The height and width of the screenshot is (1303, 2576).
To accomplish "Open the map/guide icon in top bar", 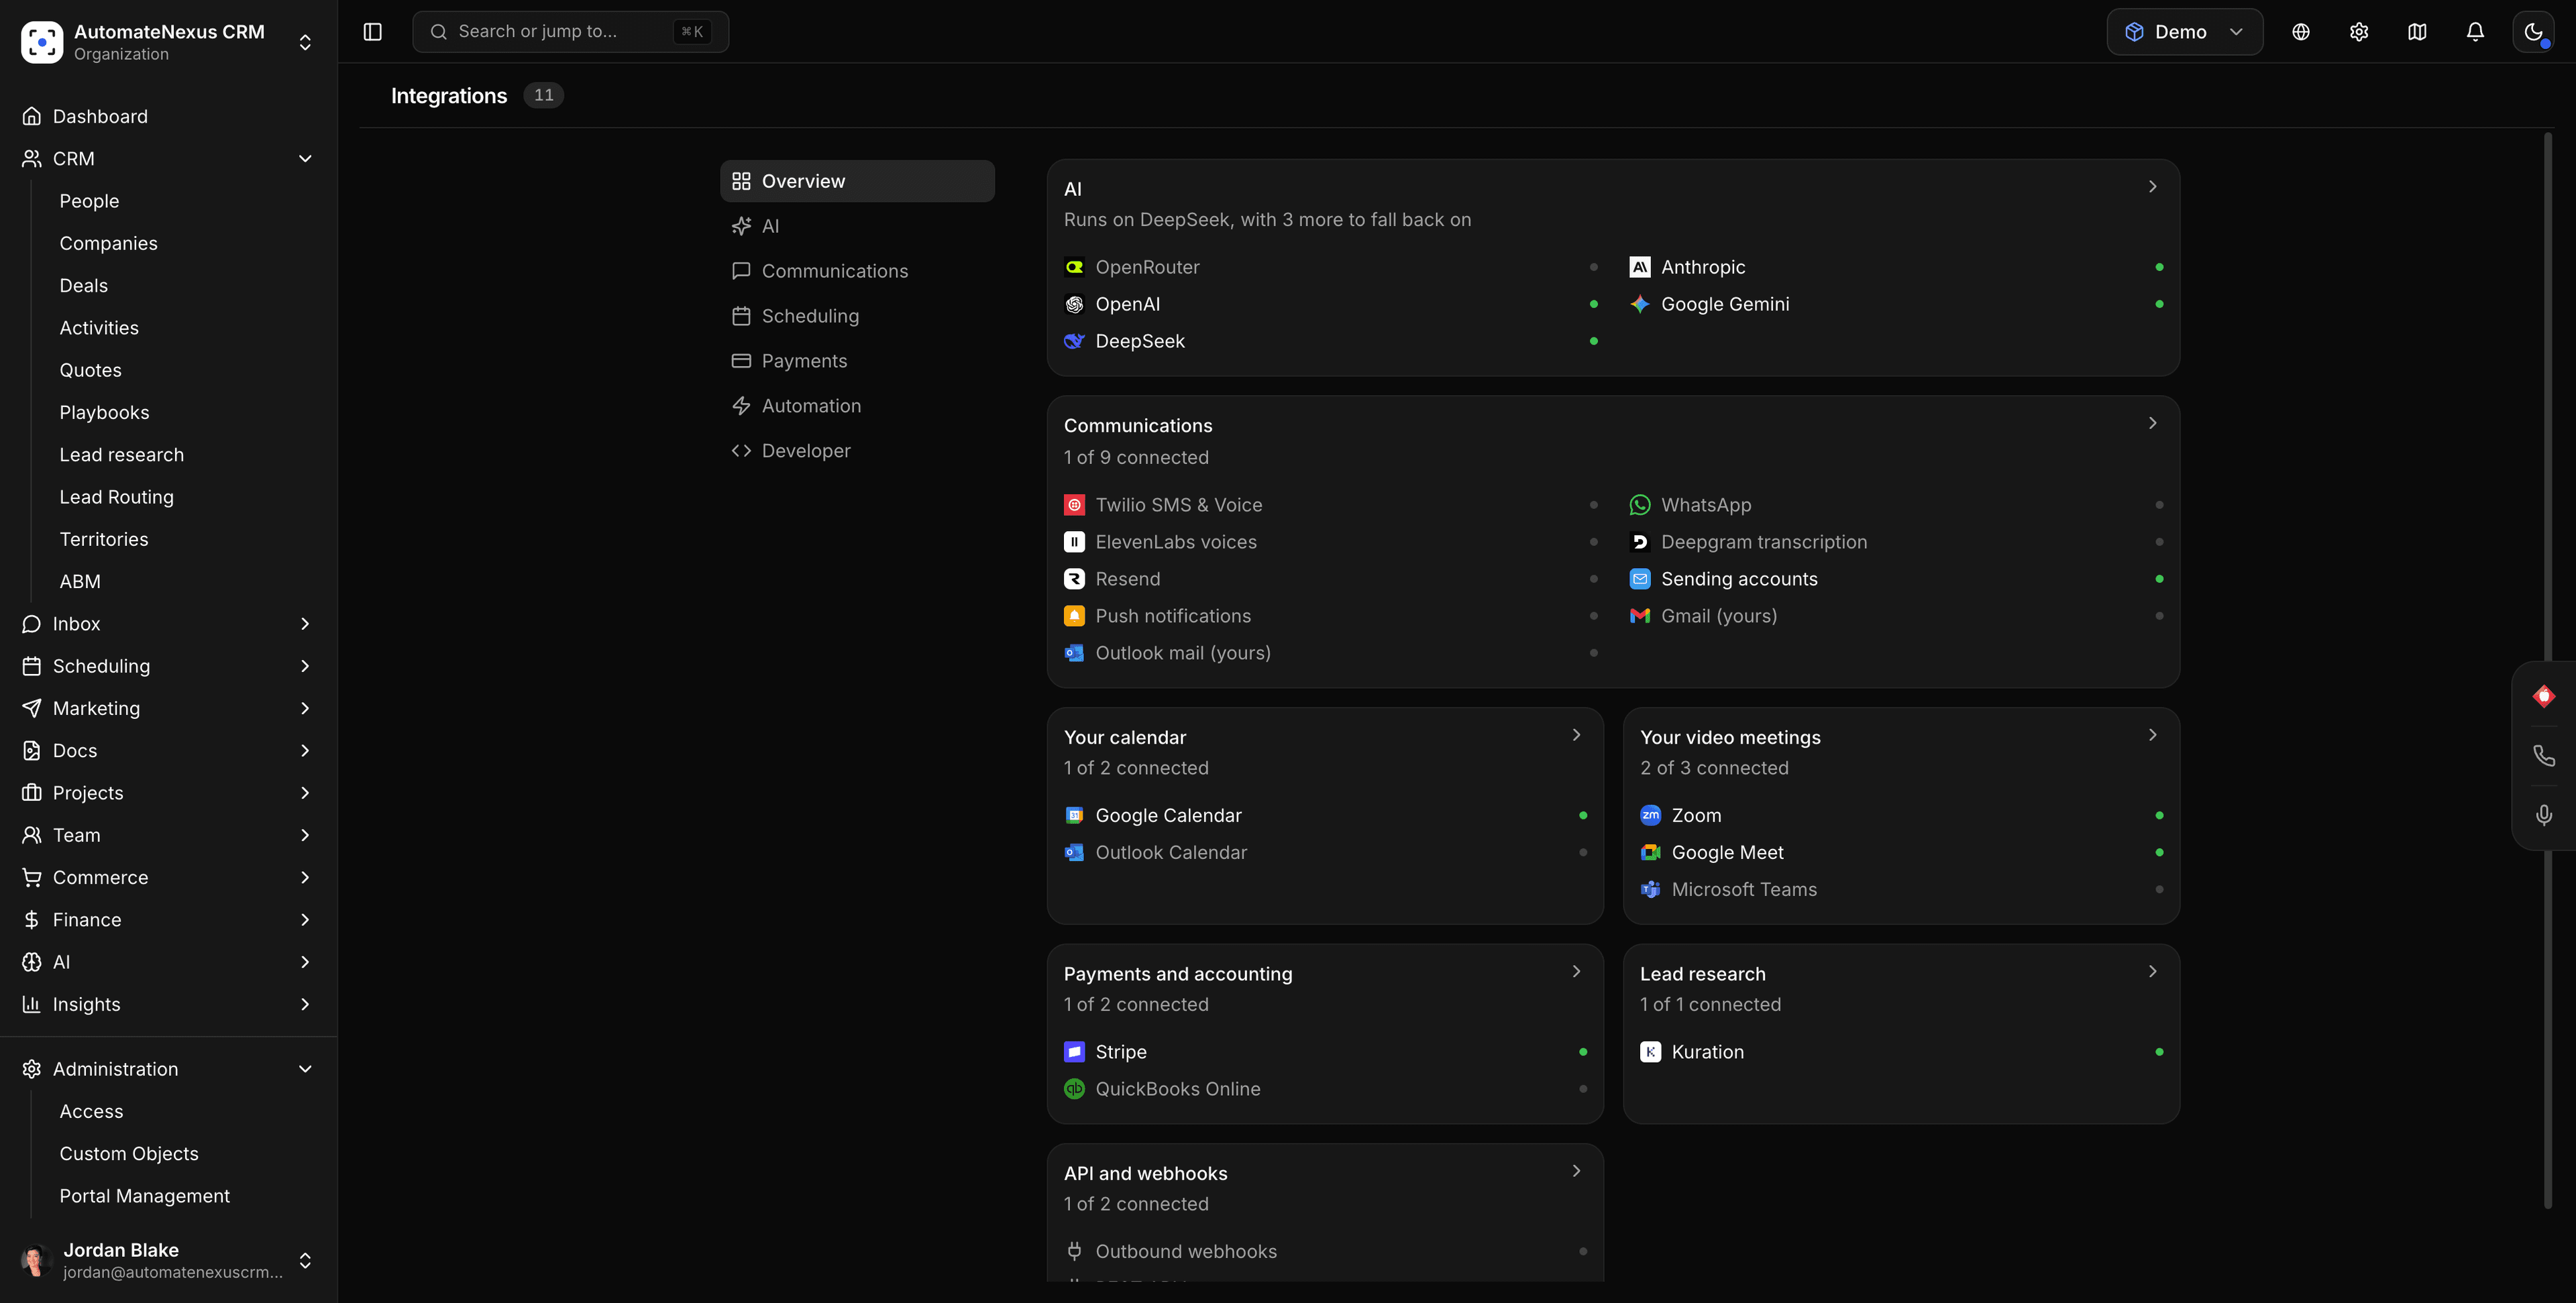I will point(2417,32).
